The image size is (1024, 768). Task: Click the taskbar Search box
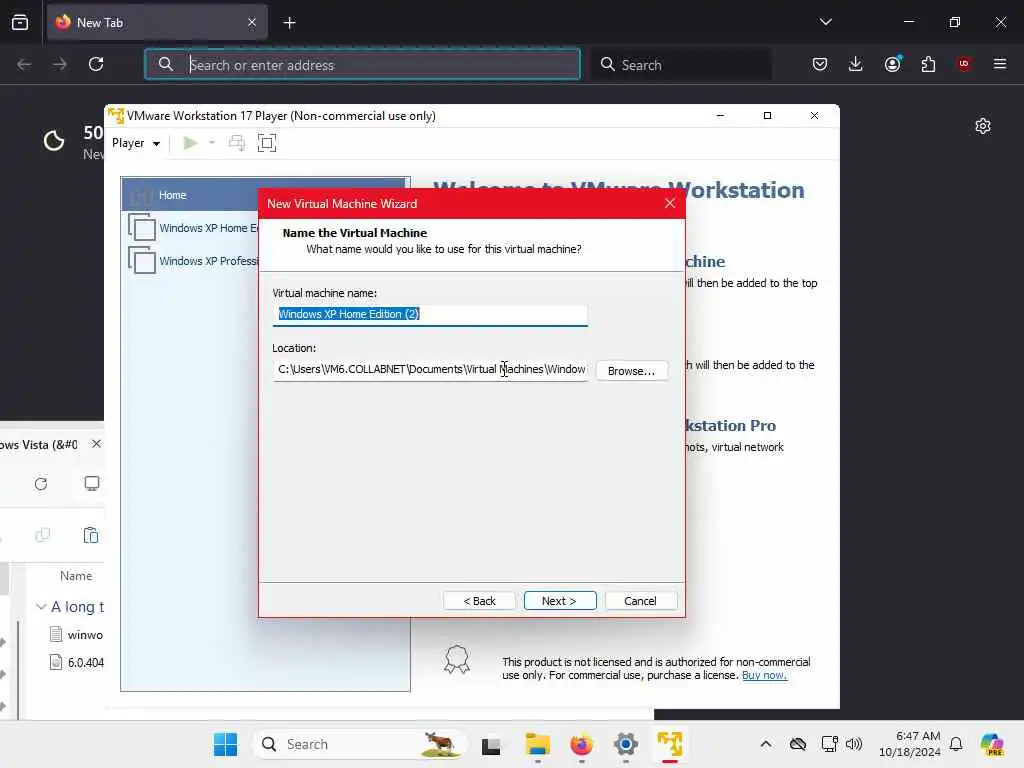click(x=360, y=744)
